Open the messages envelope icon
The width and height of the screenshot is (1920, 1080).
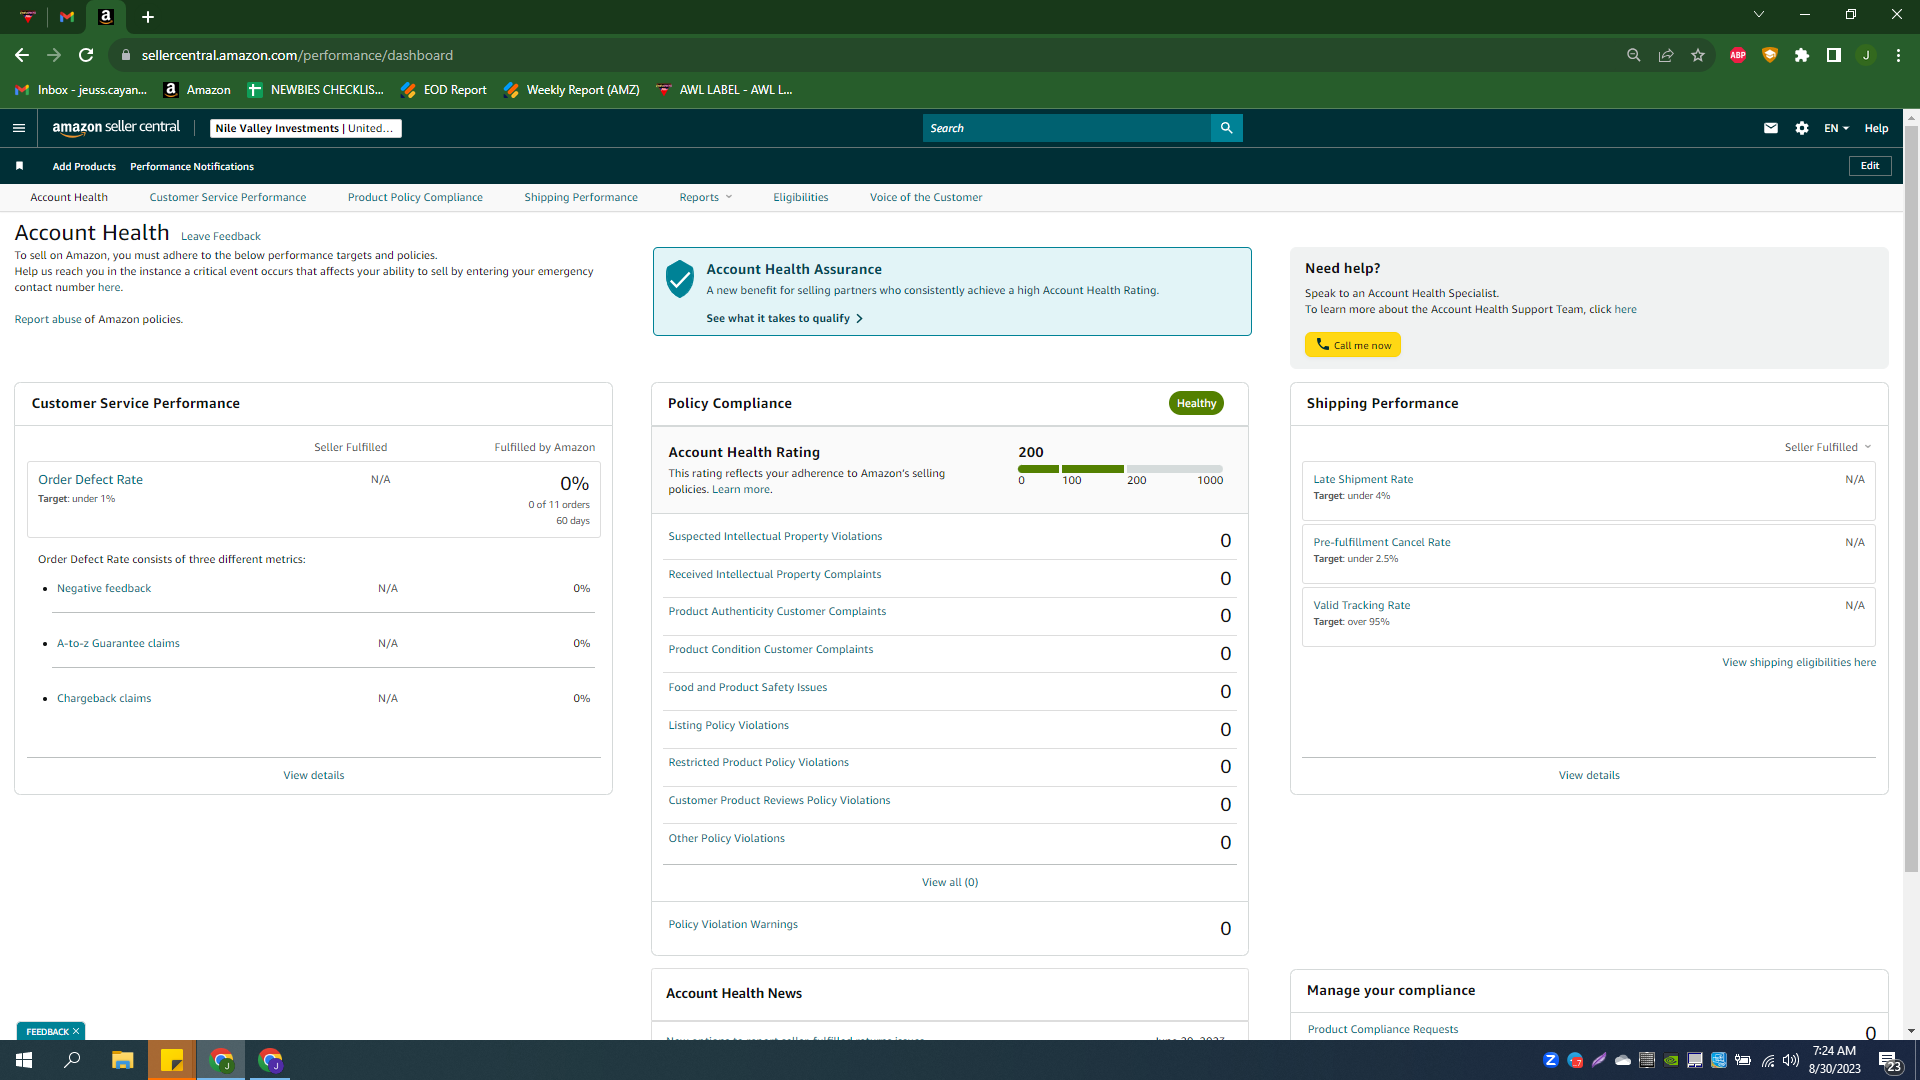tap(1771, 128)
